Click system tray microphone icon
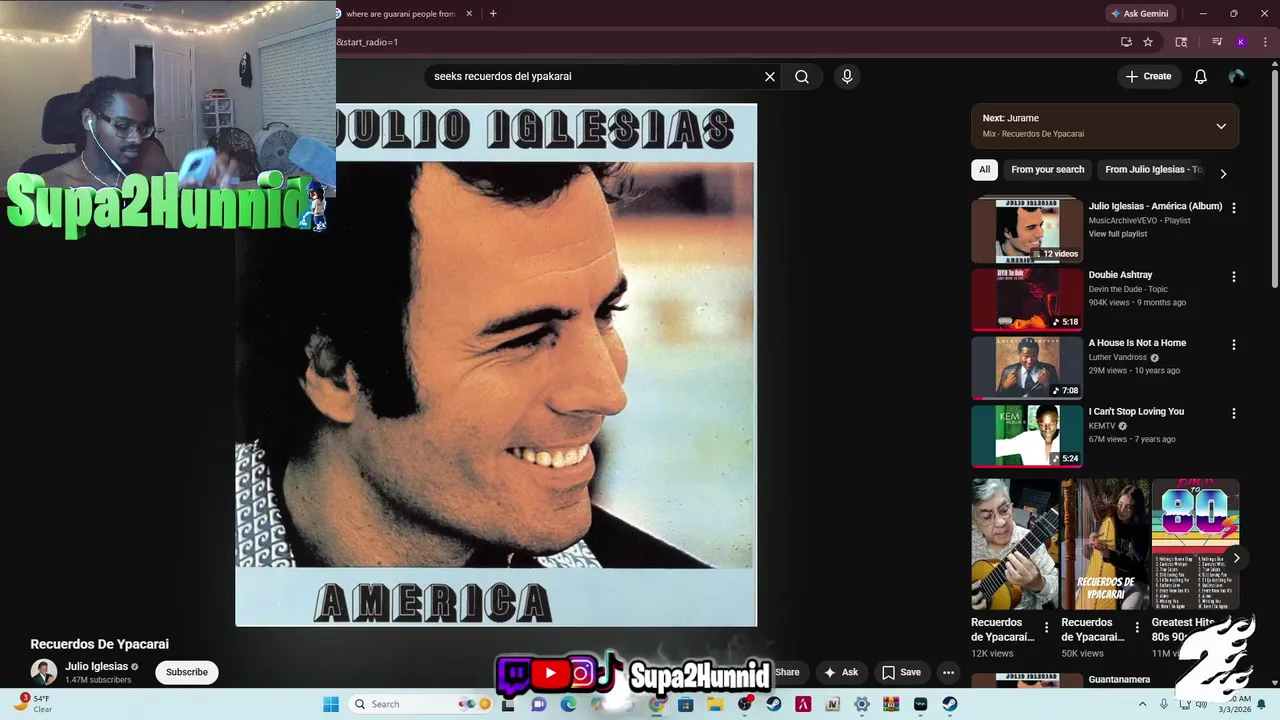 pos(1164,704)
